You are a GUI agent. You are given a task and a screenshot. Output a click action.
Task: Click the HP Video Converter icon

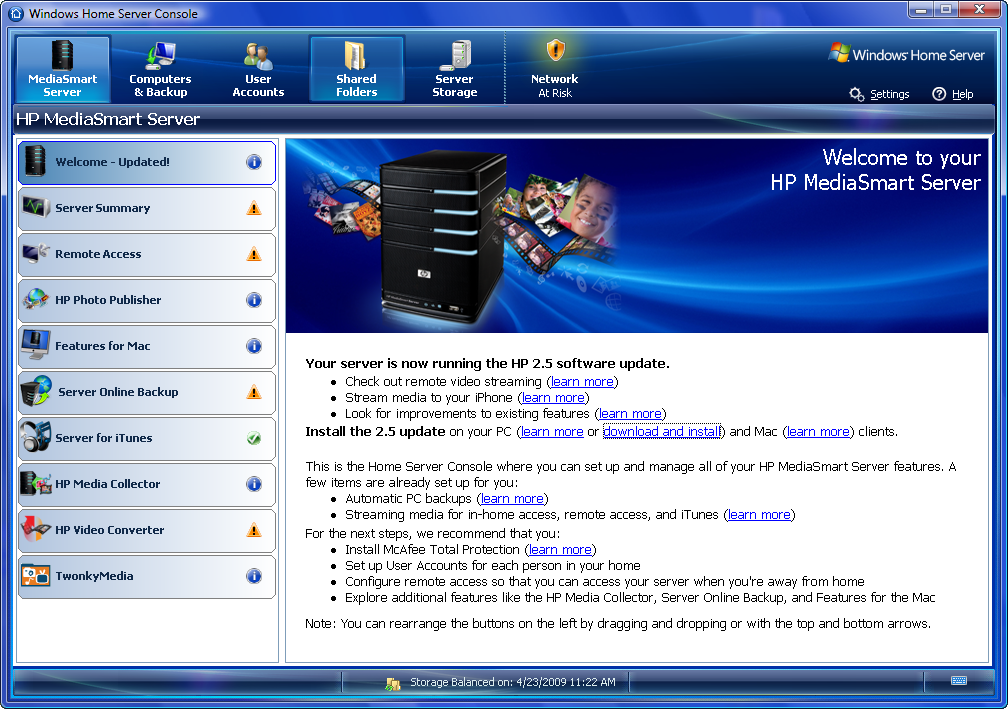[x=36, y=528]
